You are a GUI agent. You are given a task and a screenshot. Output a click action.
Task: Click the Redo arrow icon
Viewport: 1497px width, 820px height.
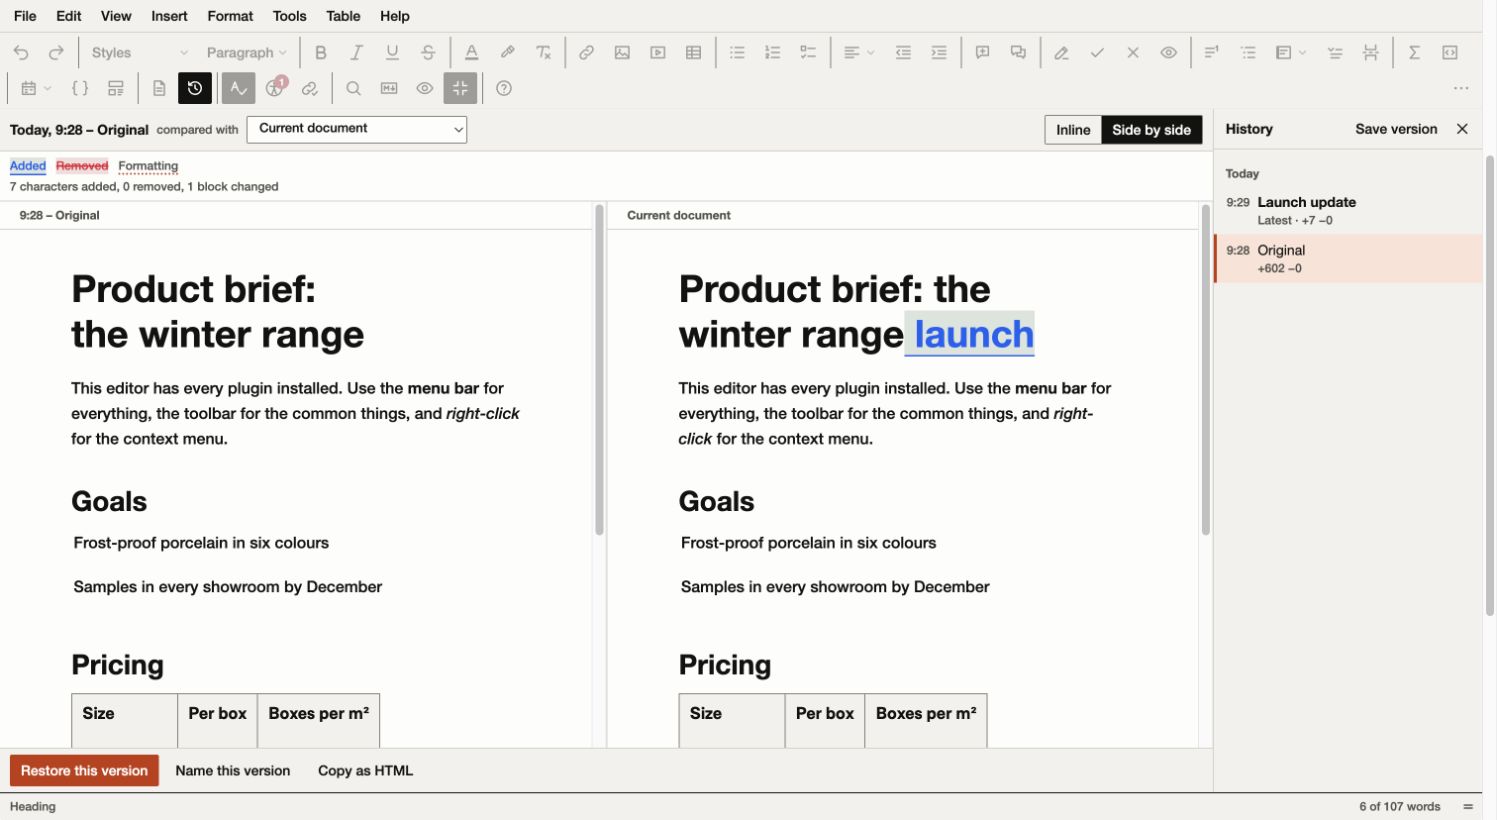tap(56, 53)
